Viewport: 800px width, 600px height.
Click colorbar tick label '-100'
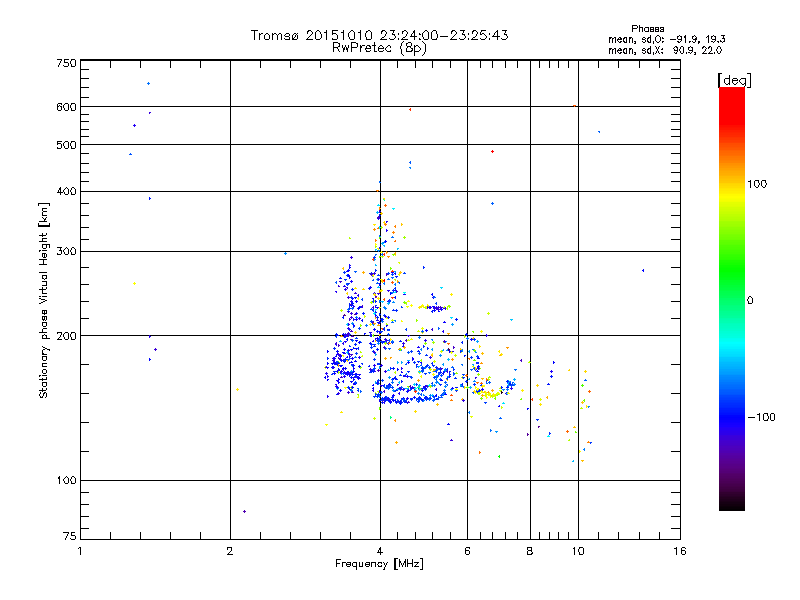coord(761,417)
